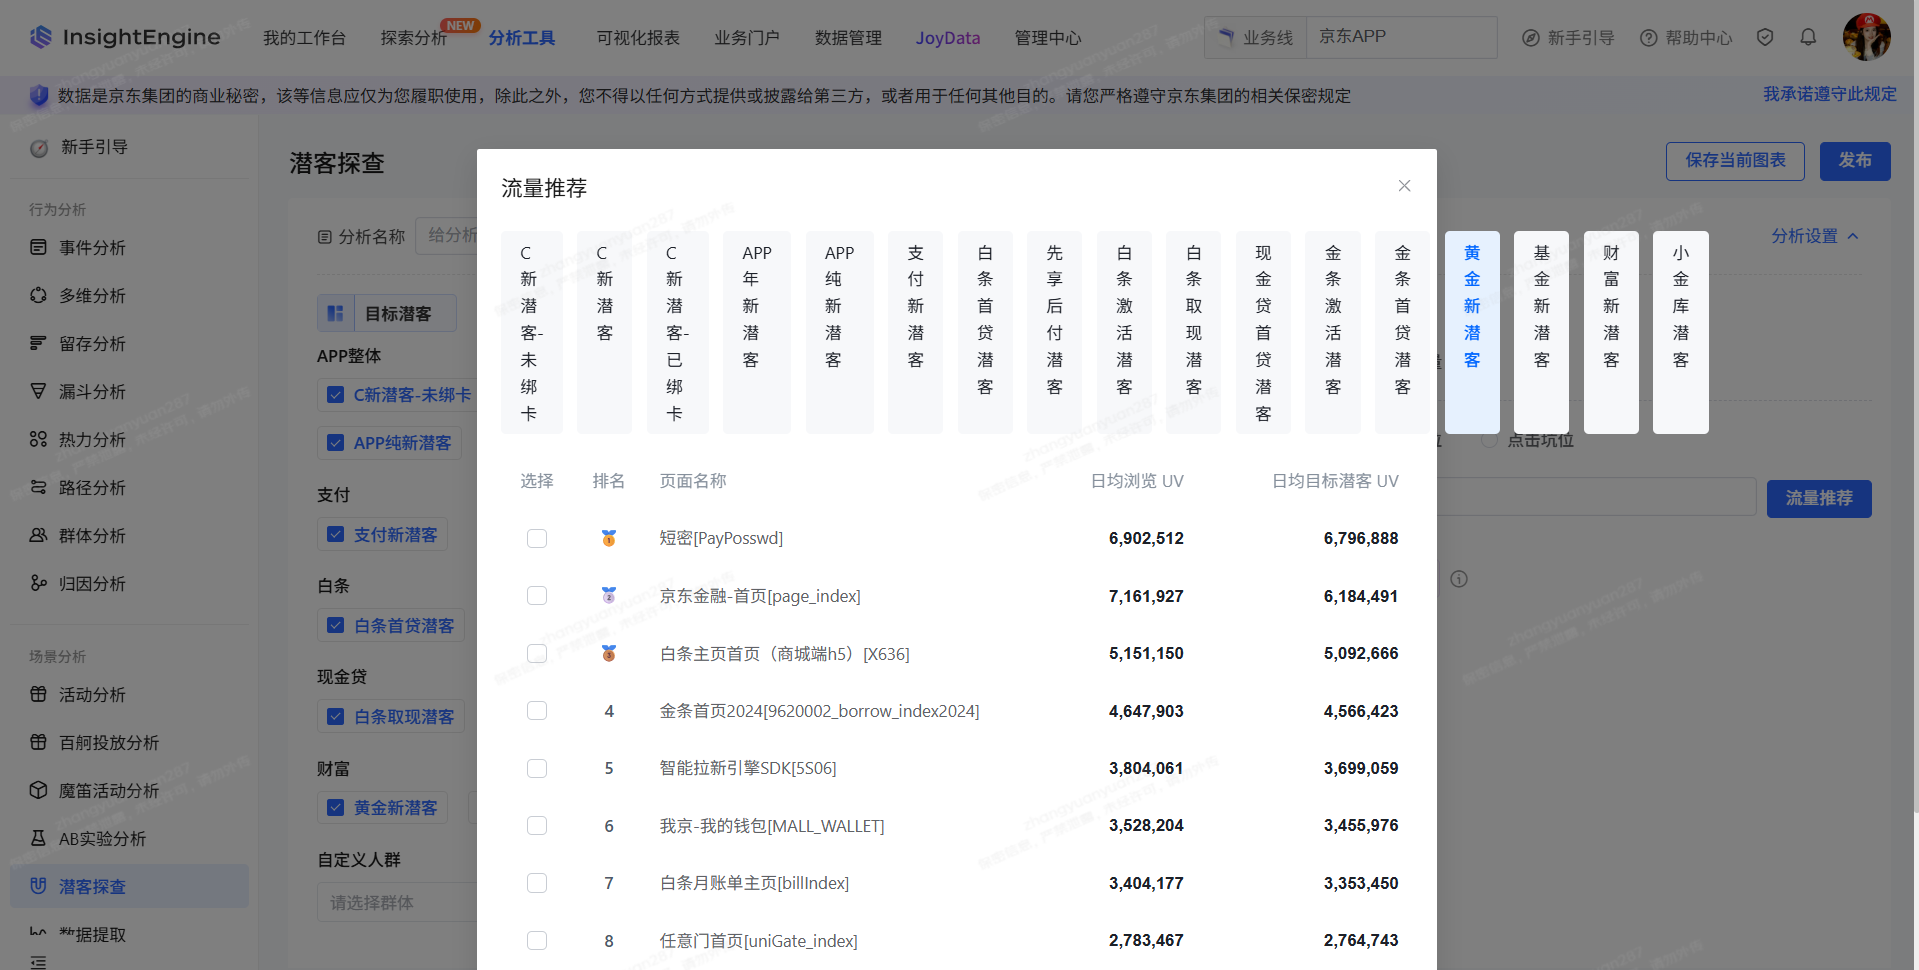The height and width of the screenshot is (970, 1919).
Task: Open AB实验分析 in sidebar
Action: point(102,838)
